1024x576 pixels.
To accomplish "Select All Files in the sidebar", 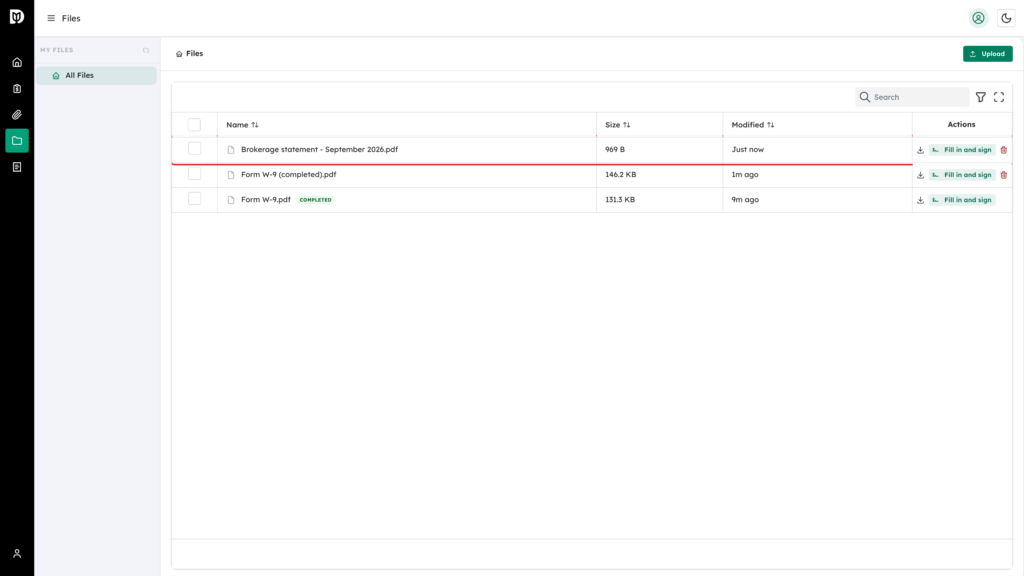I will point(96,76).
